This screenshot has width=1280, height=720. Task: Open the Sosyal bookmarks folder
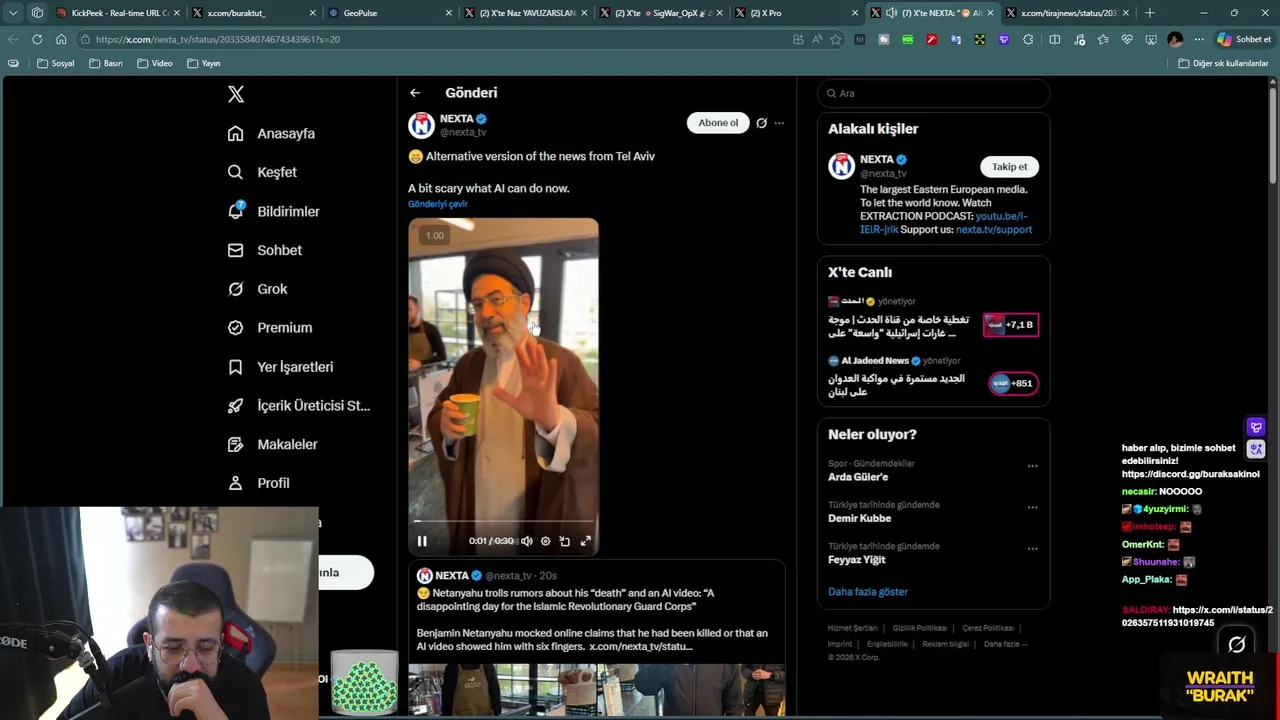coord(56,63)
